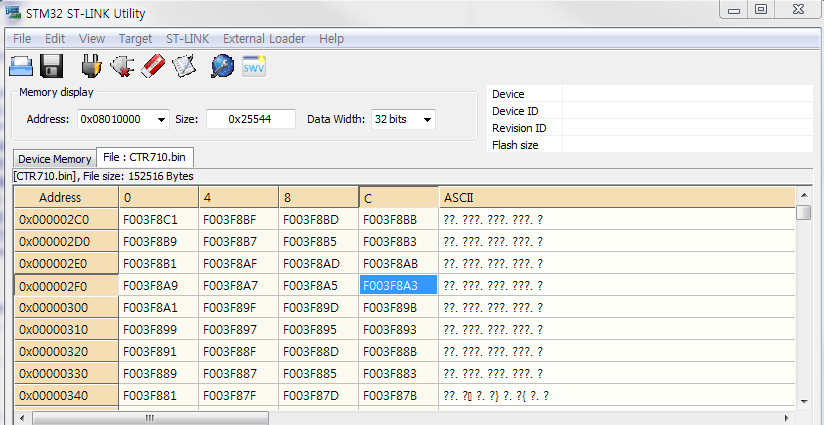Viewport: 824px width, 425px height.
Task: Switch to the Device Memory tab
Action: point(55,159)
